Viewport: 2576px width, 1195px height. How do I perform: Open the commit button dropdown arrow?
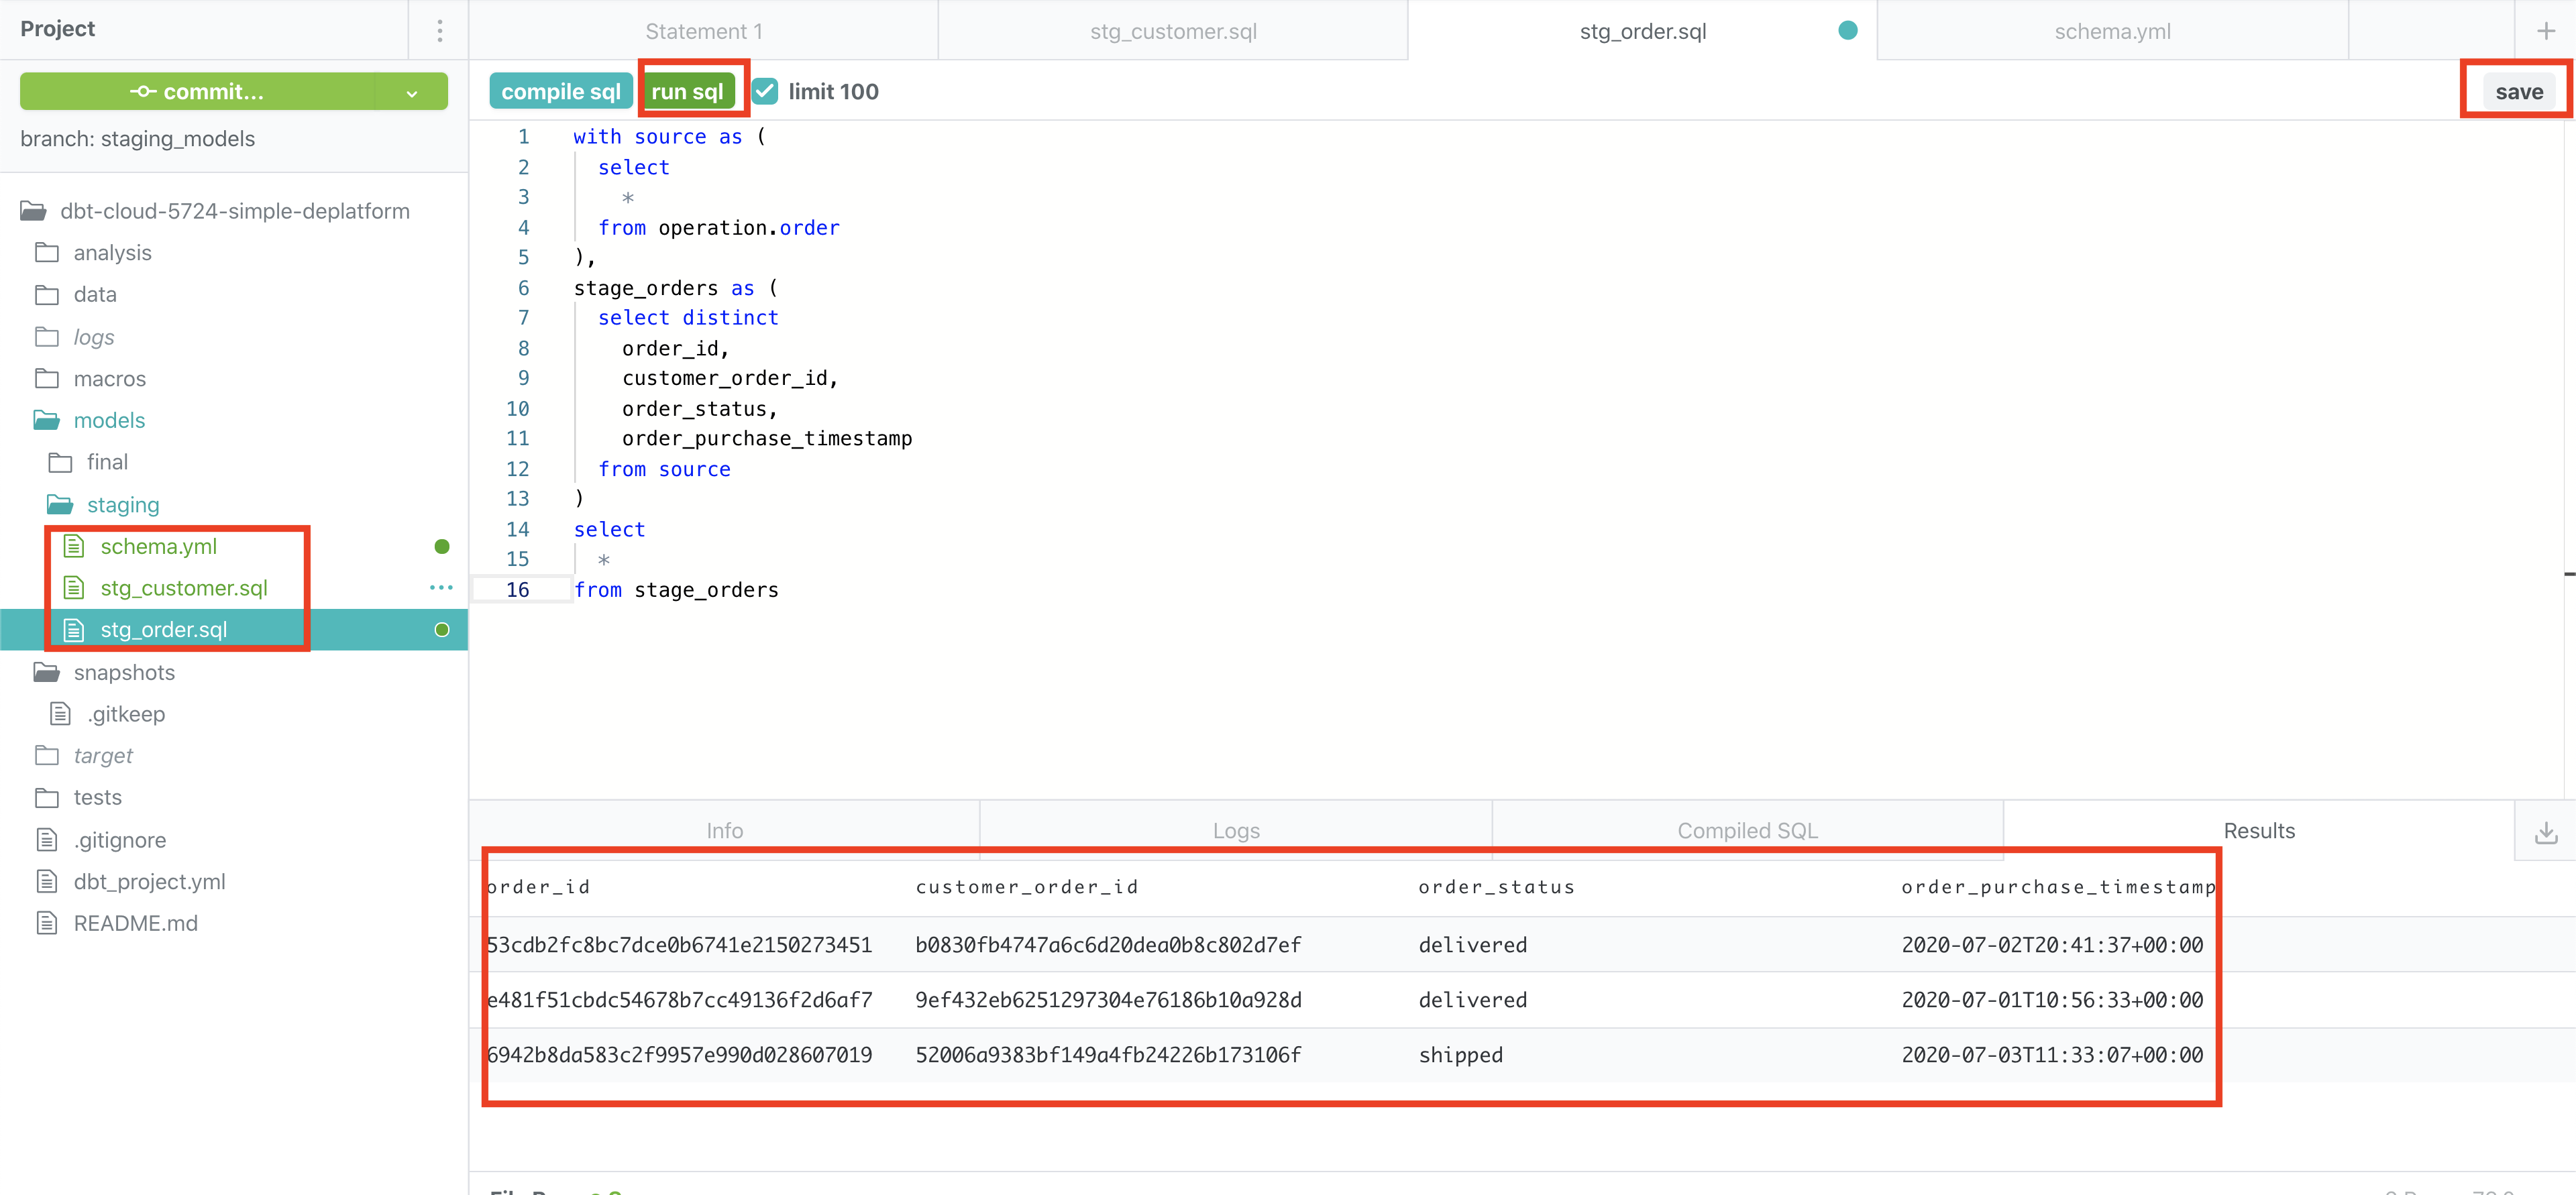click(x=412, y=92)
